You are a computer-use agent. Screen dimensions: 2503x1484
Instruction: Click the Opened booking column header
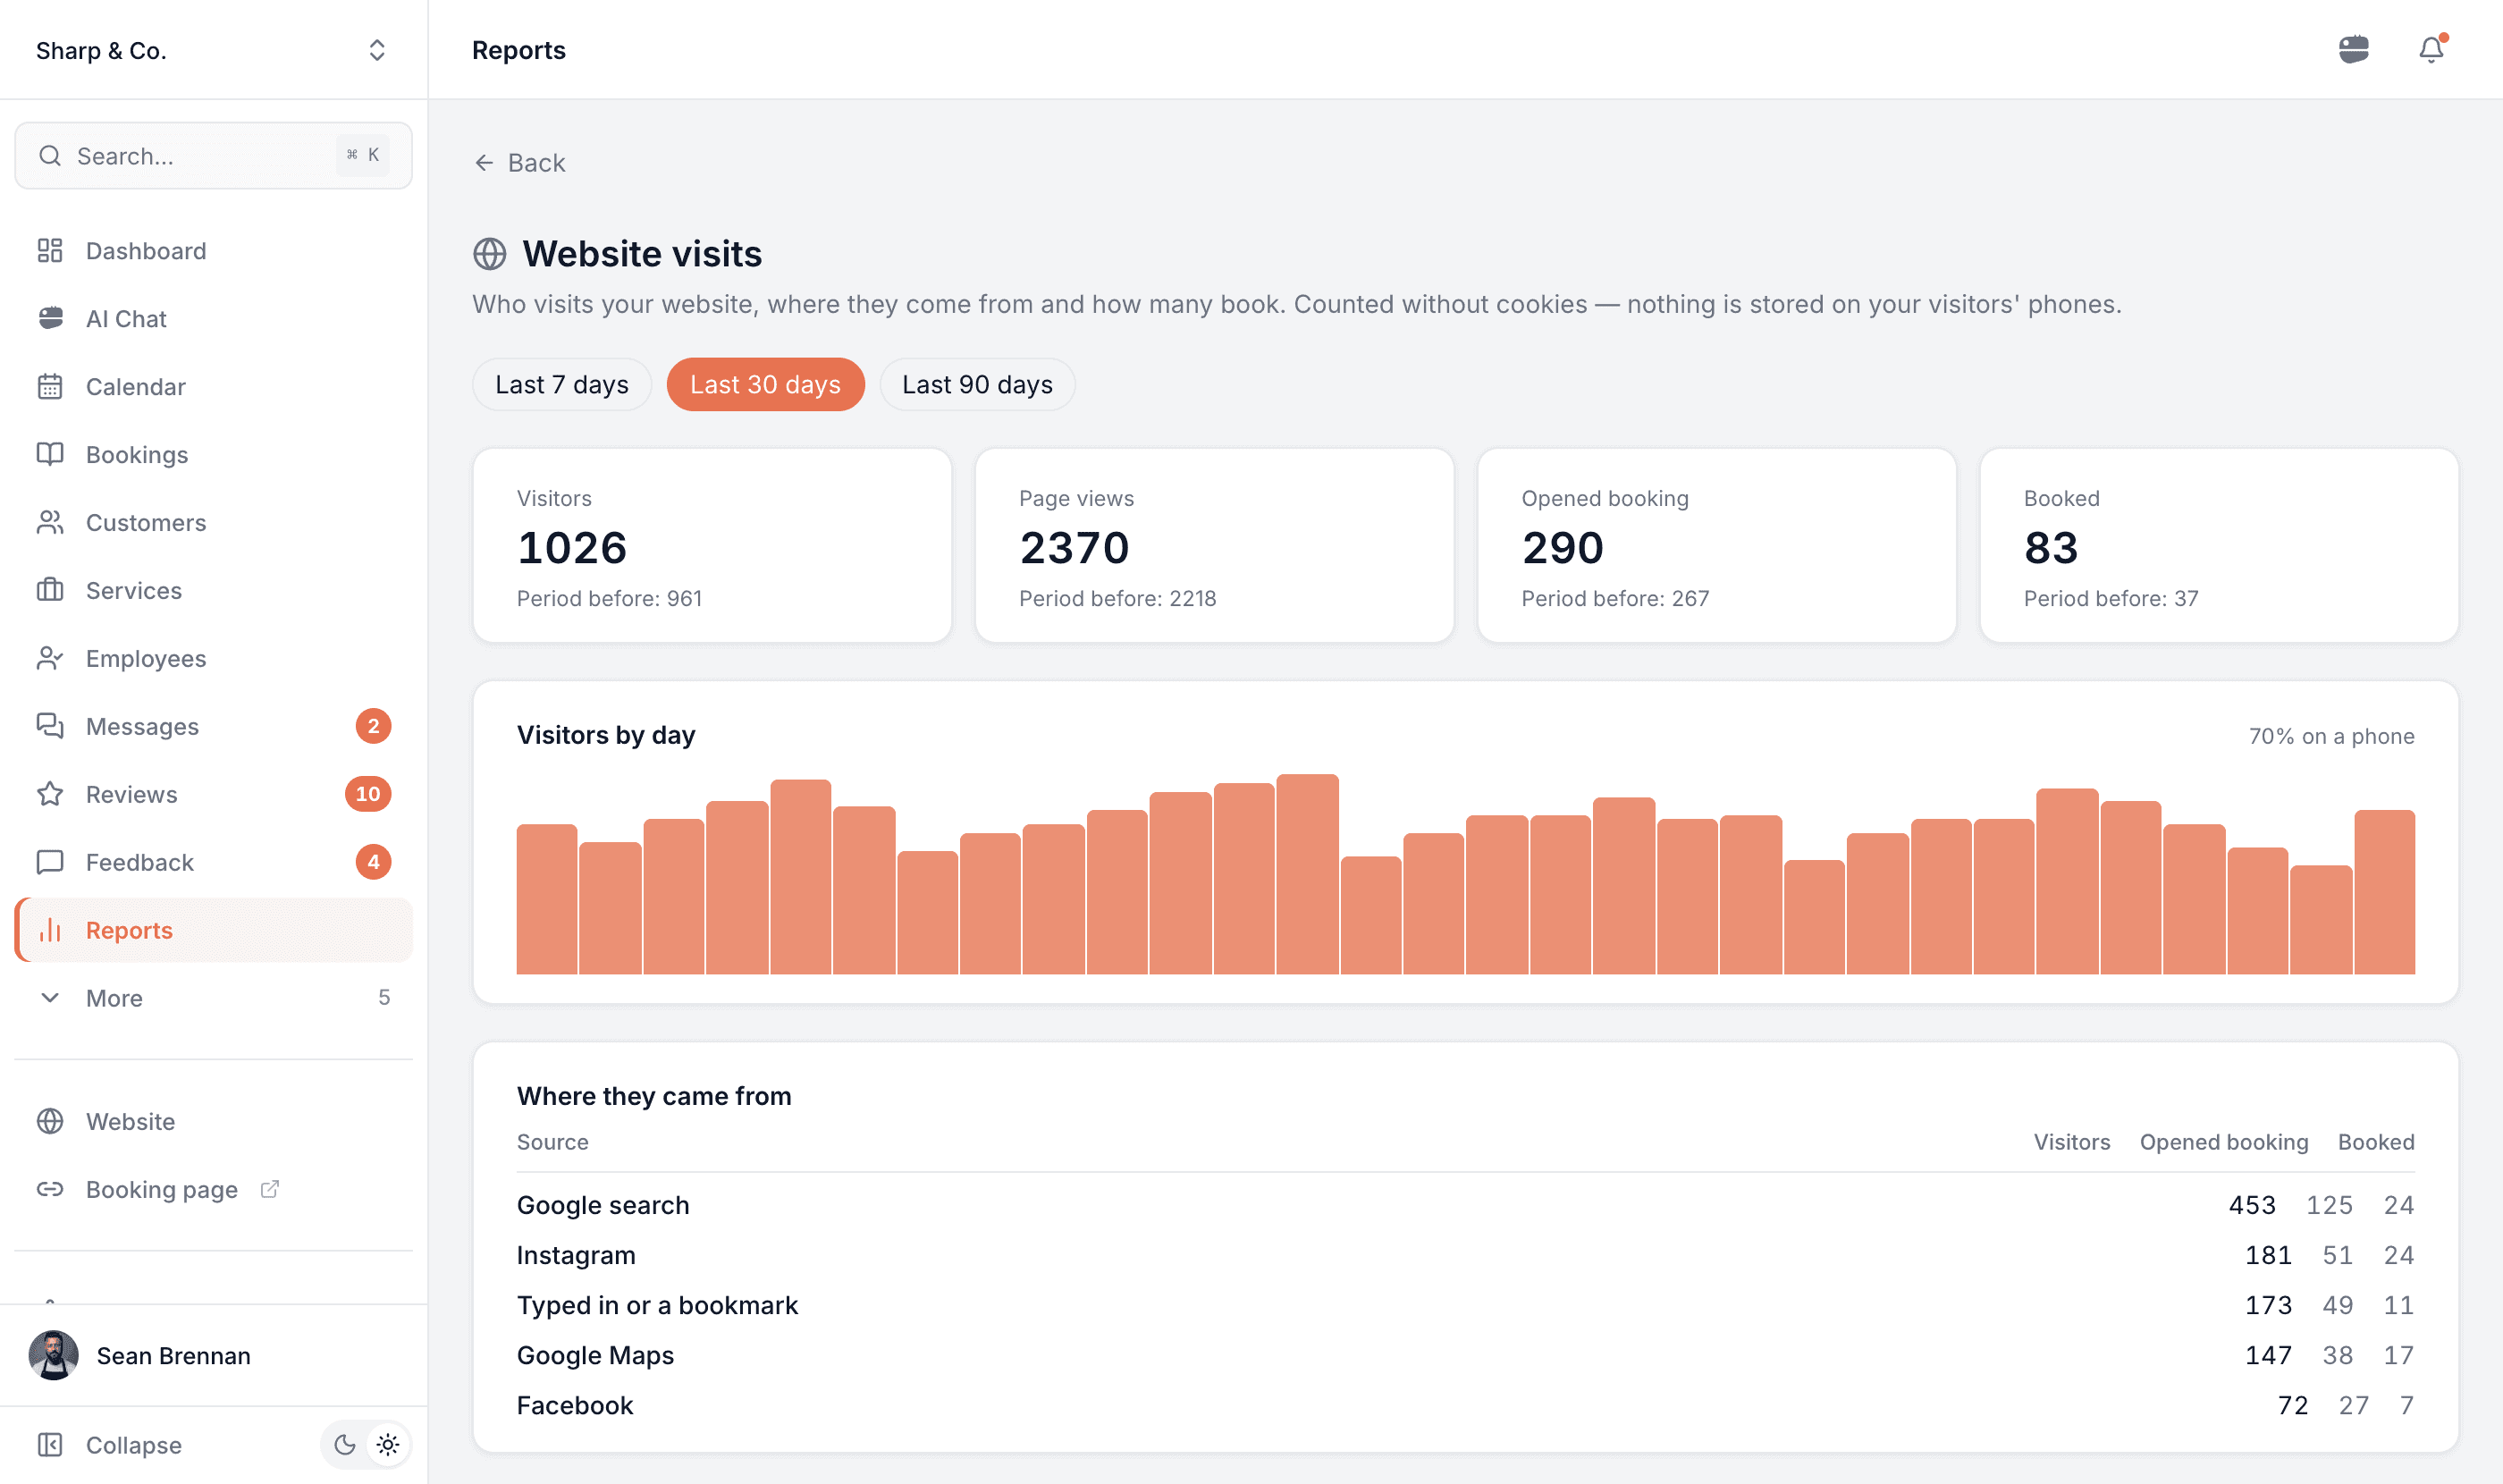tap(2223, 1143)
